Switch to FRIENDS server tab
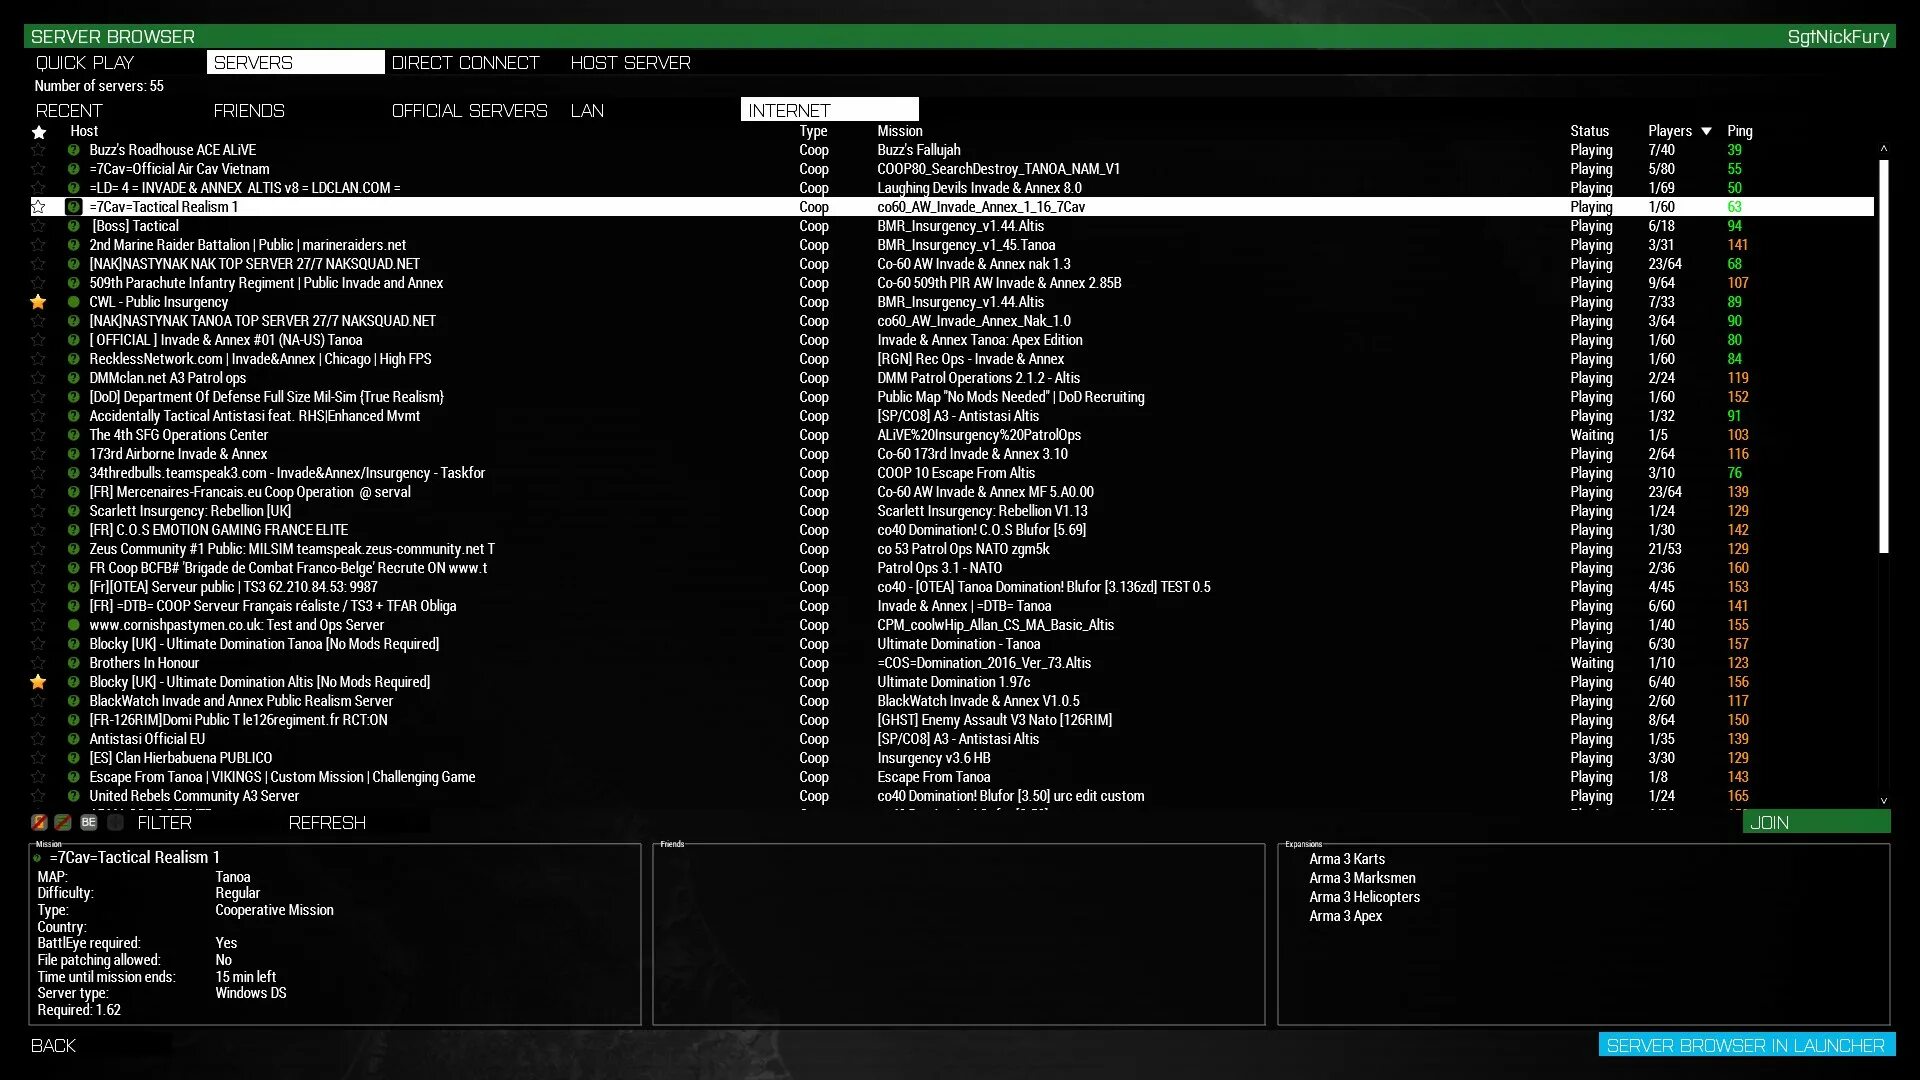Image resolution: width=1920 pixels, height=1080 pixels. click(x=249, y=111)
